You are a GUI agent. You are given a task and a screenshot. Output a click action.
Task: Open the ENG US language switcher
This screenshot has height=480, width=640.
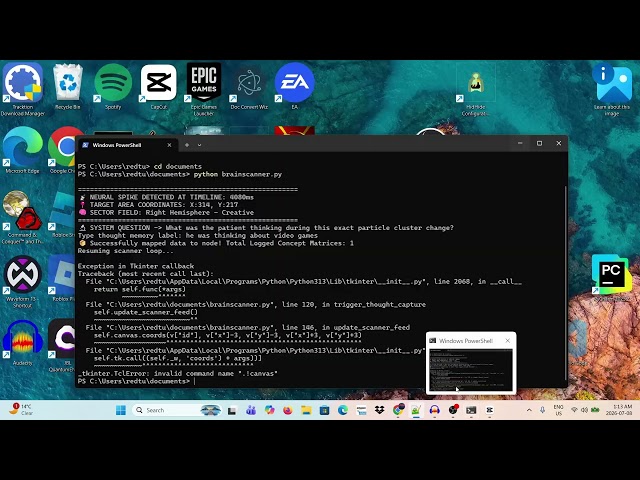(x=558, y=410)
